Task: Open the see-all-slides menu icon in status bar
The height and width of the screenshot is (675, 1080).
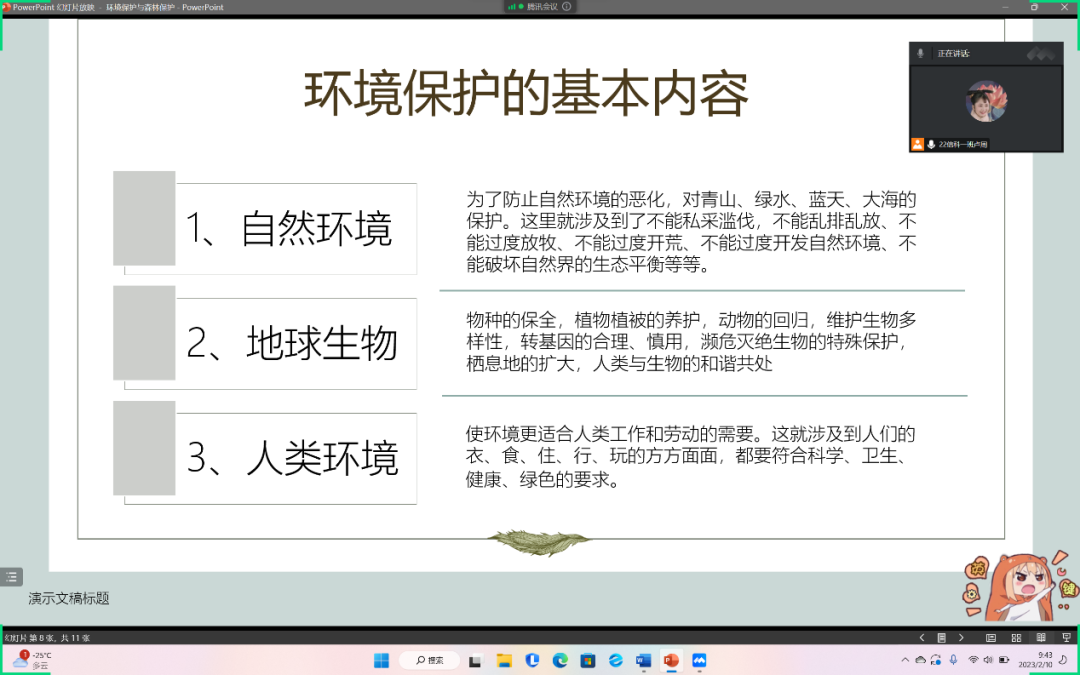Action: tap(941, 637)
